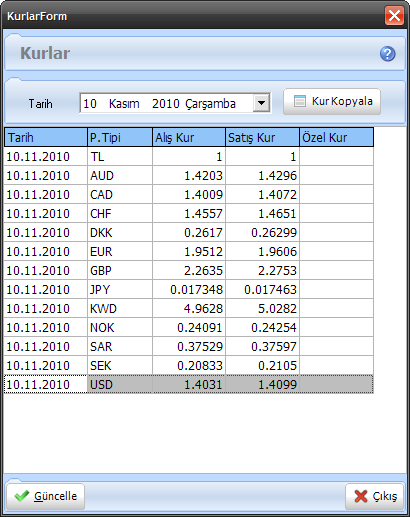Image resolution: width=410 pixels, height=517 pixels.
Task: Click the green checkmark Güncelle button
Action: tap(46, 496)
